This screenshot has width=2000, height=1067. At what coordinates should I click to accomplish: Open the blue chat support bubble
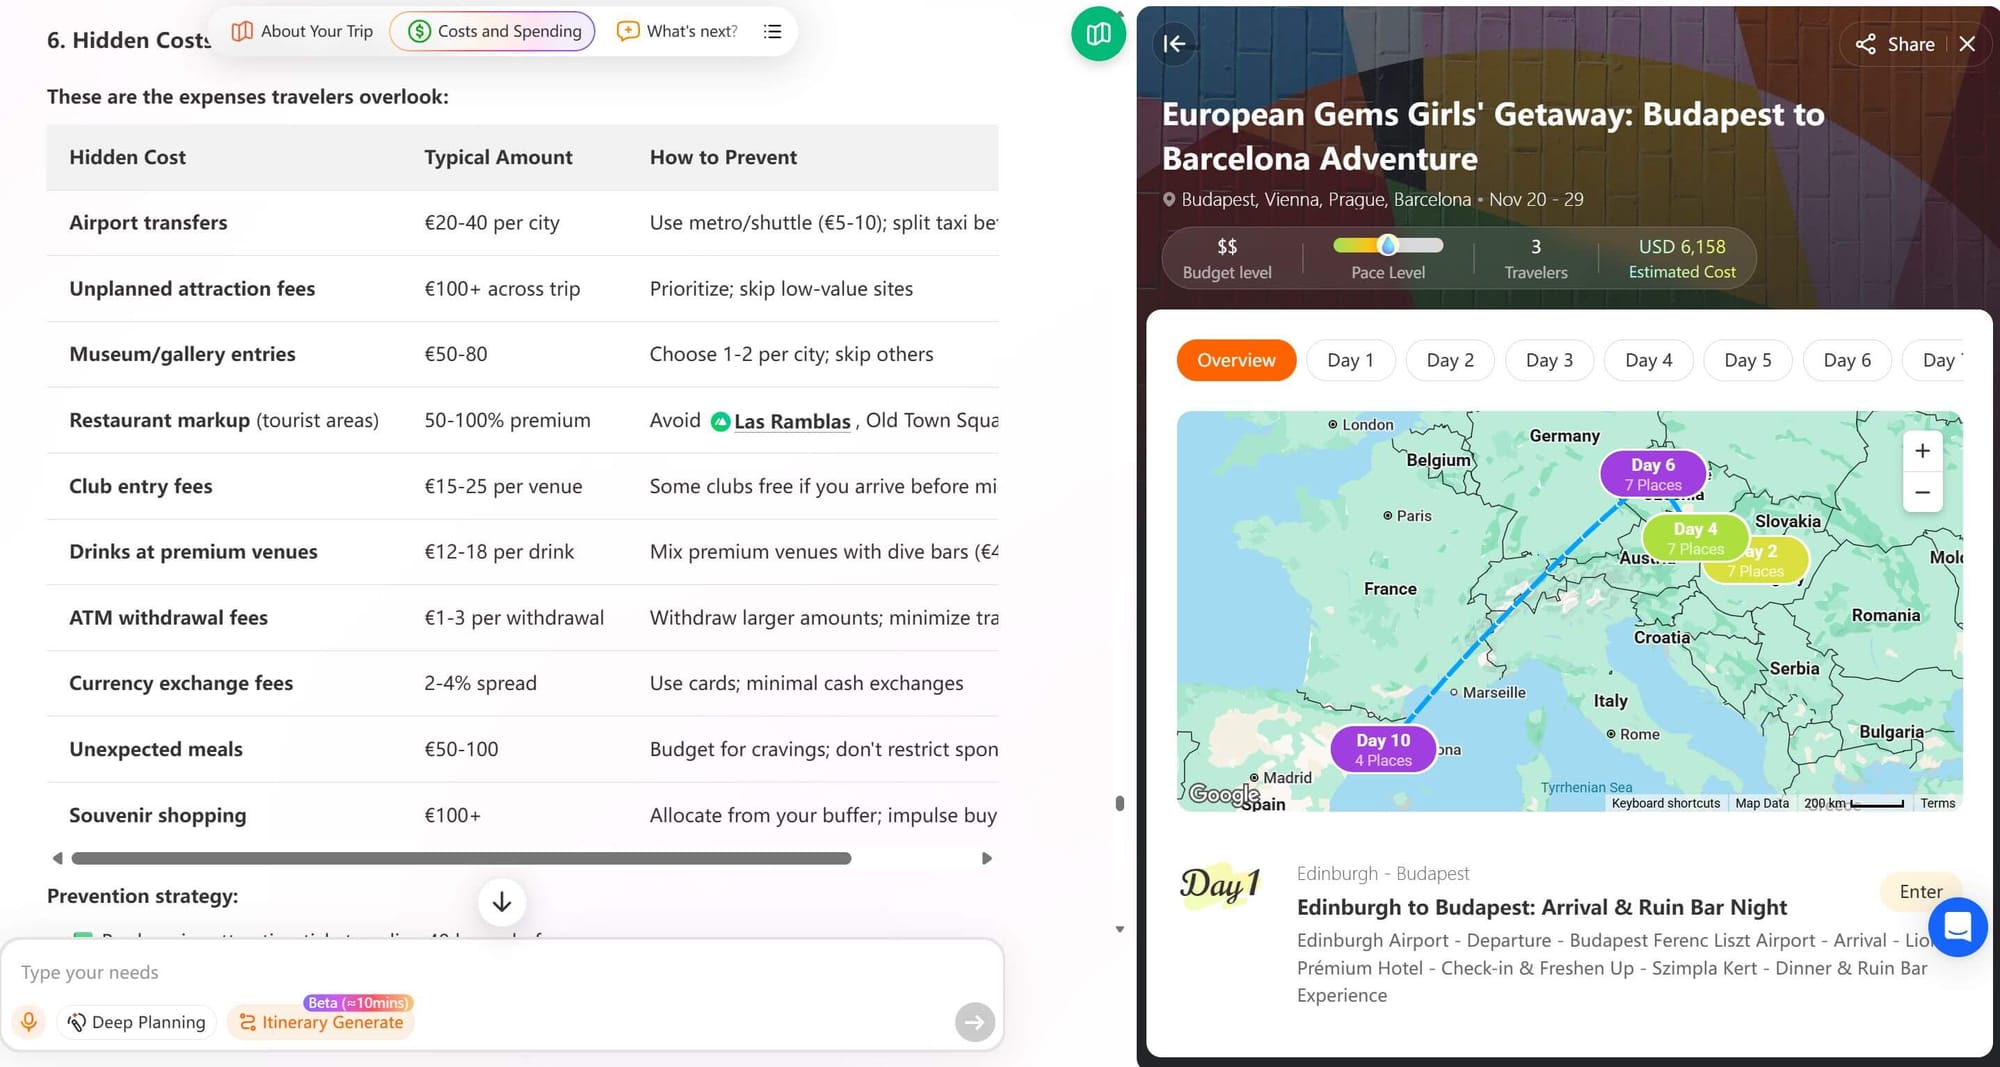point(1957,927)
